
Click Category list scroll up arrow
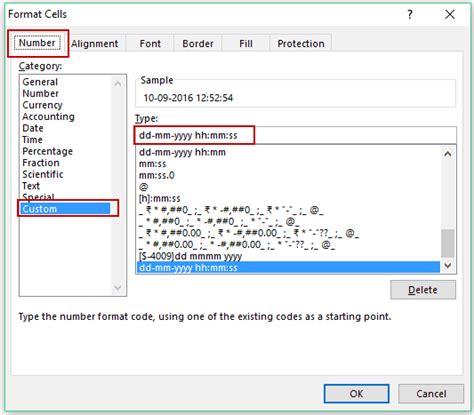118,84
